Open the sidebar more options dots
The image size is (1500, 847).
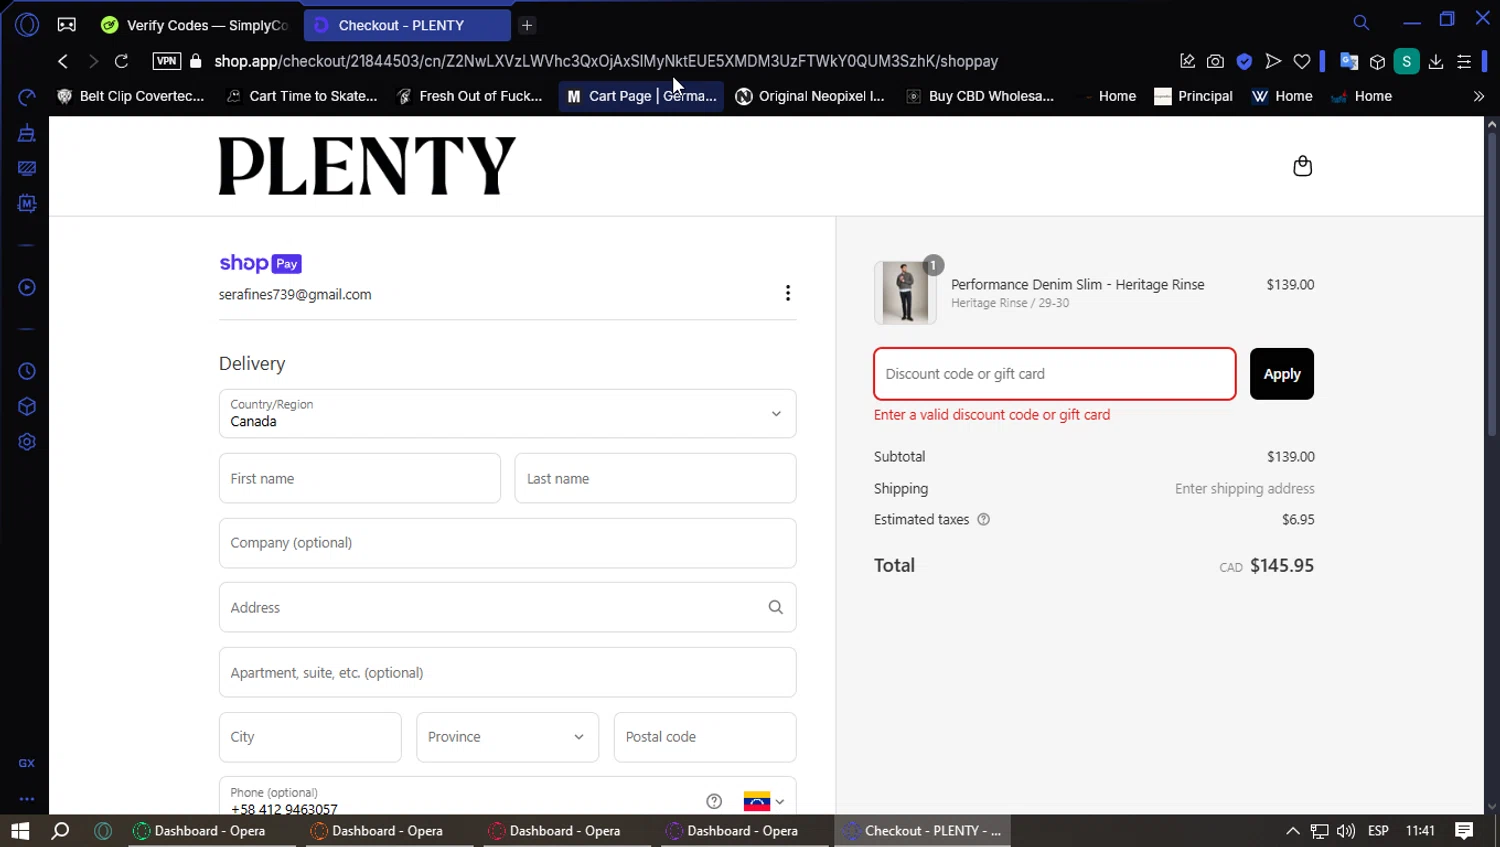27,799
